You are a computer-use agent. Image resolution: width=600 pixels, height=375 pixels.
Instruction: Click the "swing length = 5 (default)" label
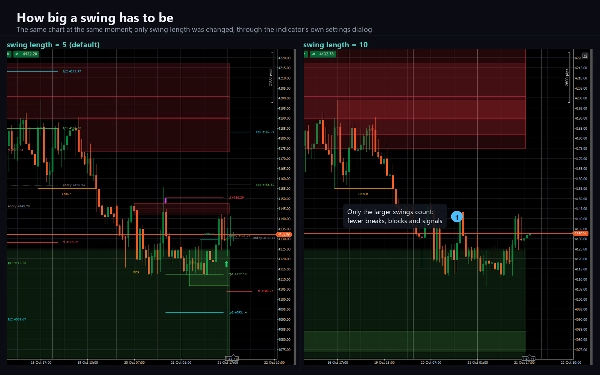coord(53,44)
